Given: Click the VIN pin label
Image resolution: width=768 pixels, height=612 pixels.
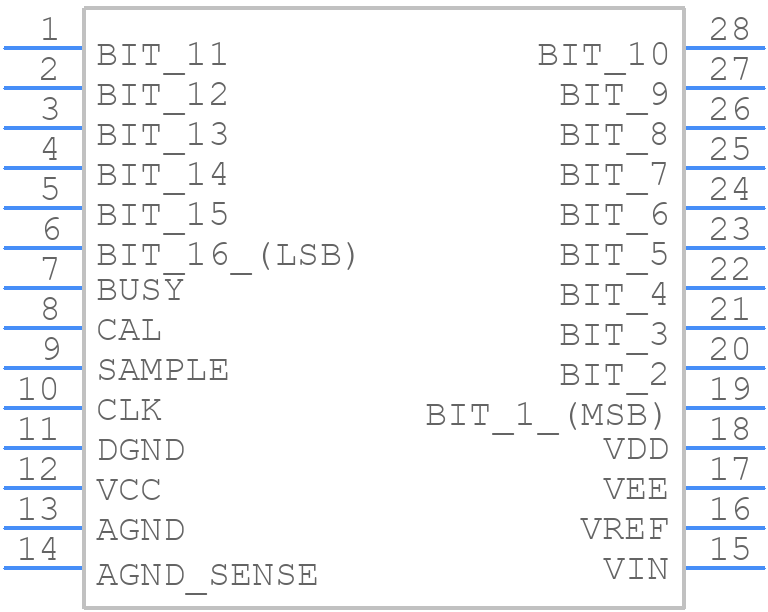Looking at the screenshot, I should tap(636, 569).
